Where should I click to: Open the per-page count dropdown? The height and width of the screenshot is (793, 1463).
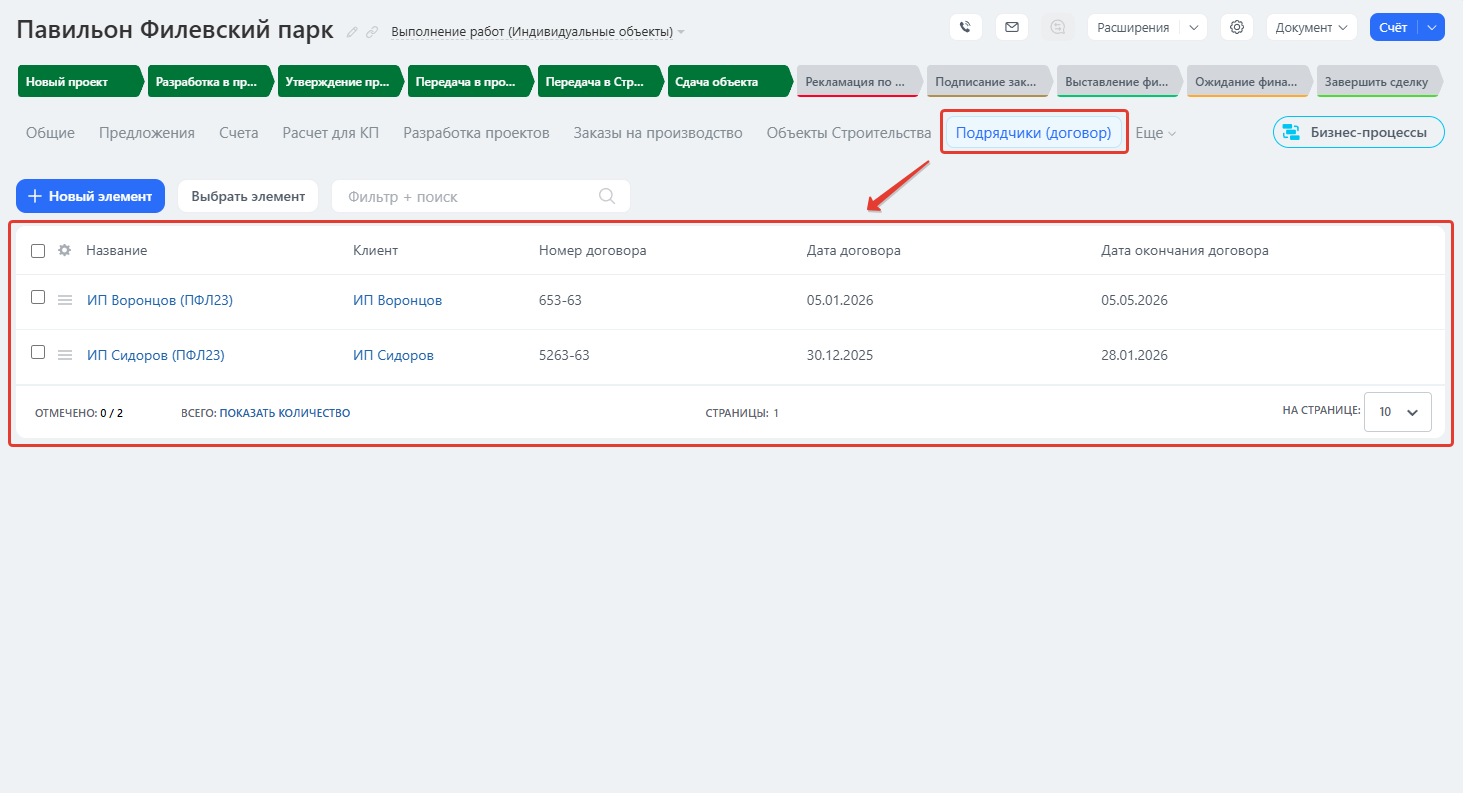click(x=1397, y=412)
